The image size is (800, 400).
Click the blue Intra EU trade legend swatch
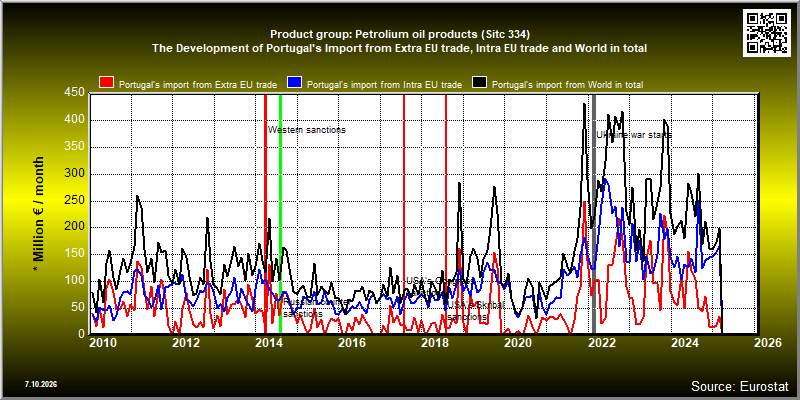pyautogui.click(x=295, y=84)
